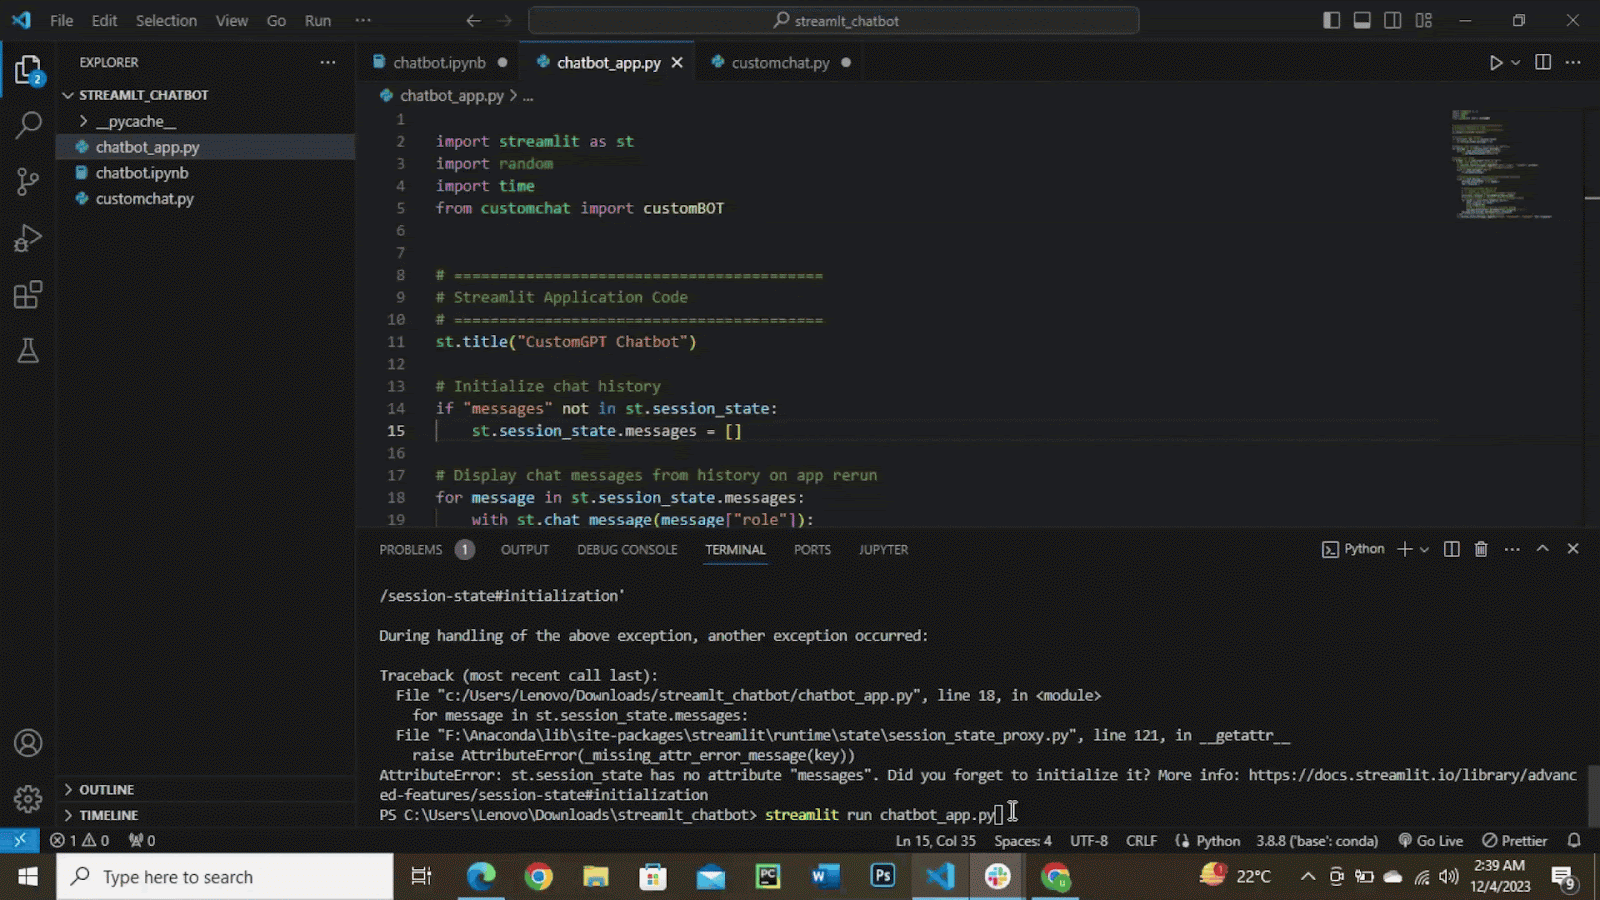Open the Selection menu
Viewport: 1600px width, 900px height.
[x=166, y=20]
